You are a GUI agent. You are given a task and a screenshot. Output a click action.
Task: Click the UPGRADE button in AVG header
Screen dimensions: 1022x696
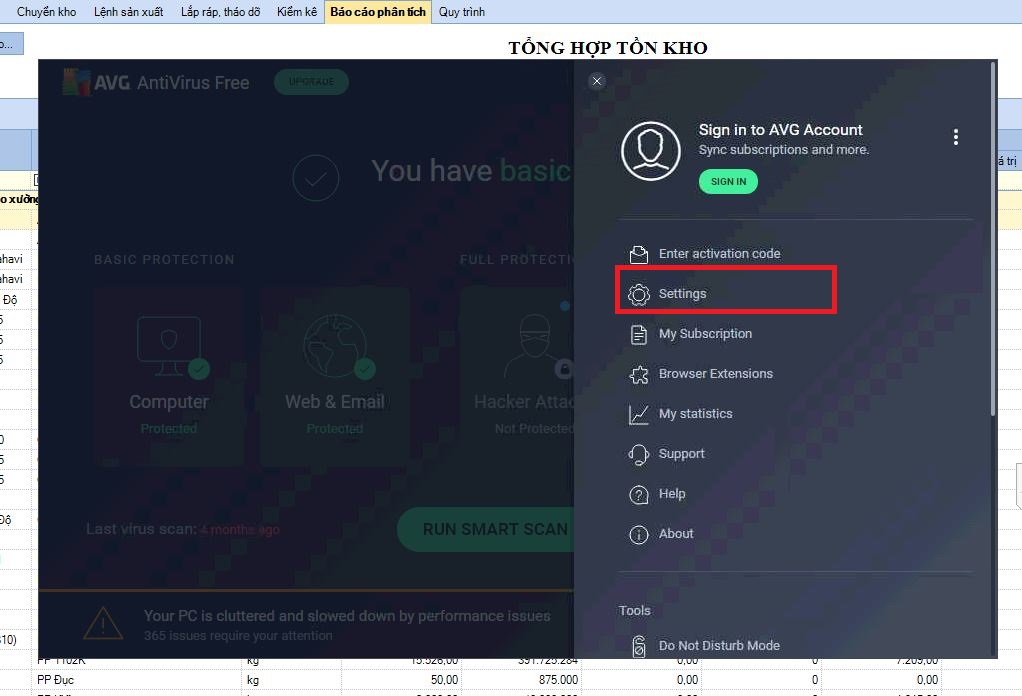pyautogui.click(x=312, y=81)
